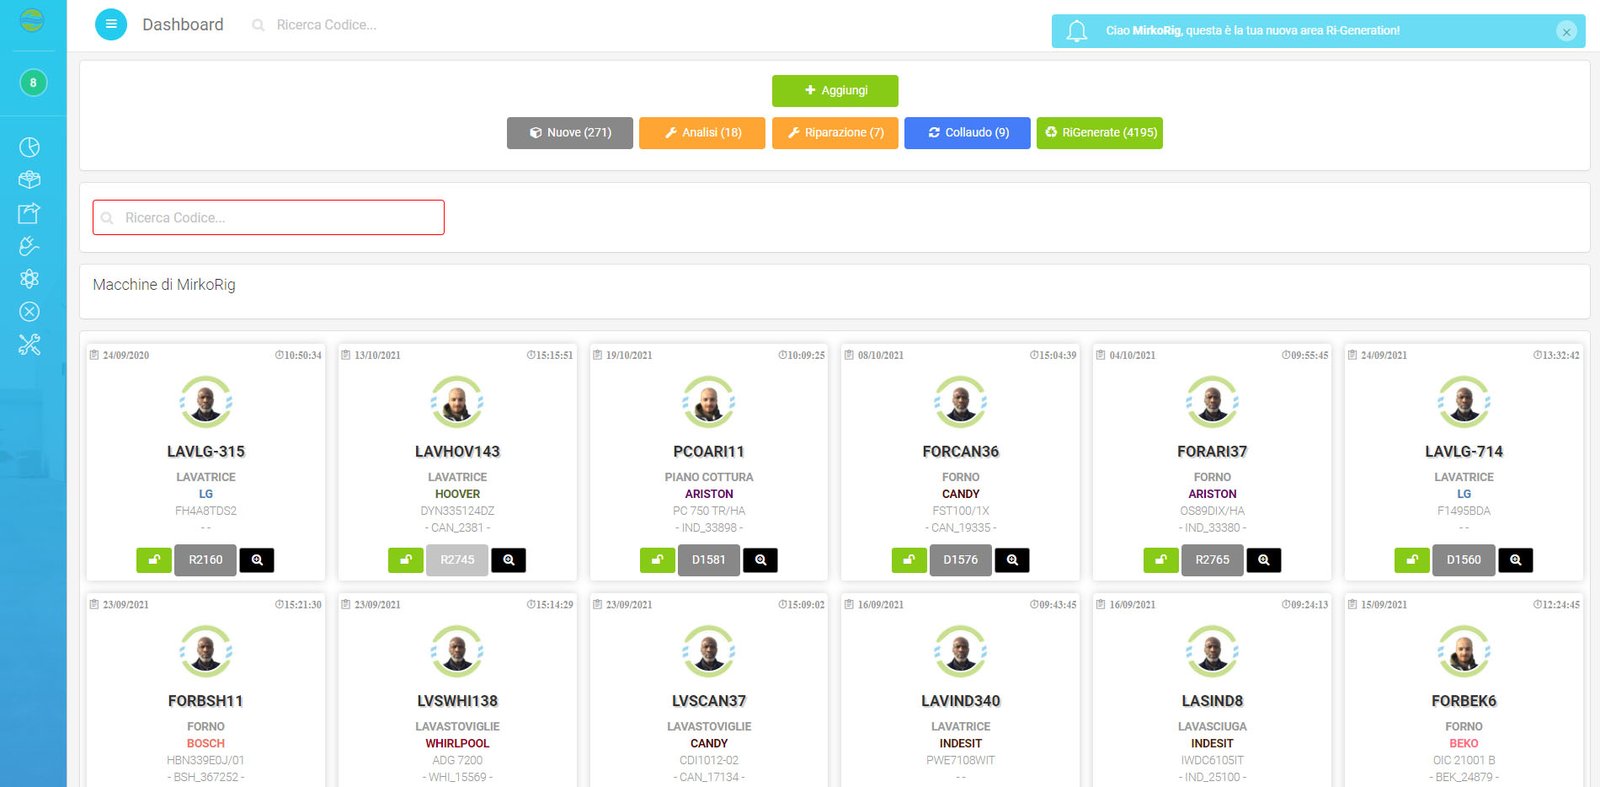This screenshot has height=787, width=1600.
Task: Click the R2765 code button
Action: click(1213, 560)
